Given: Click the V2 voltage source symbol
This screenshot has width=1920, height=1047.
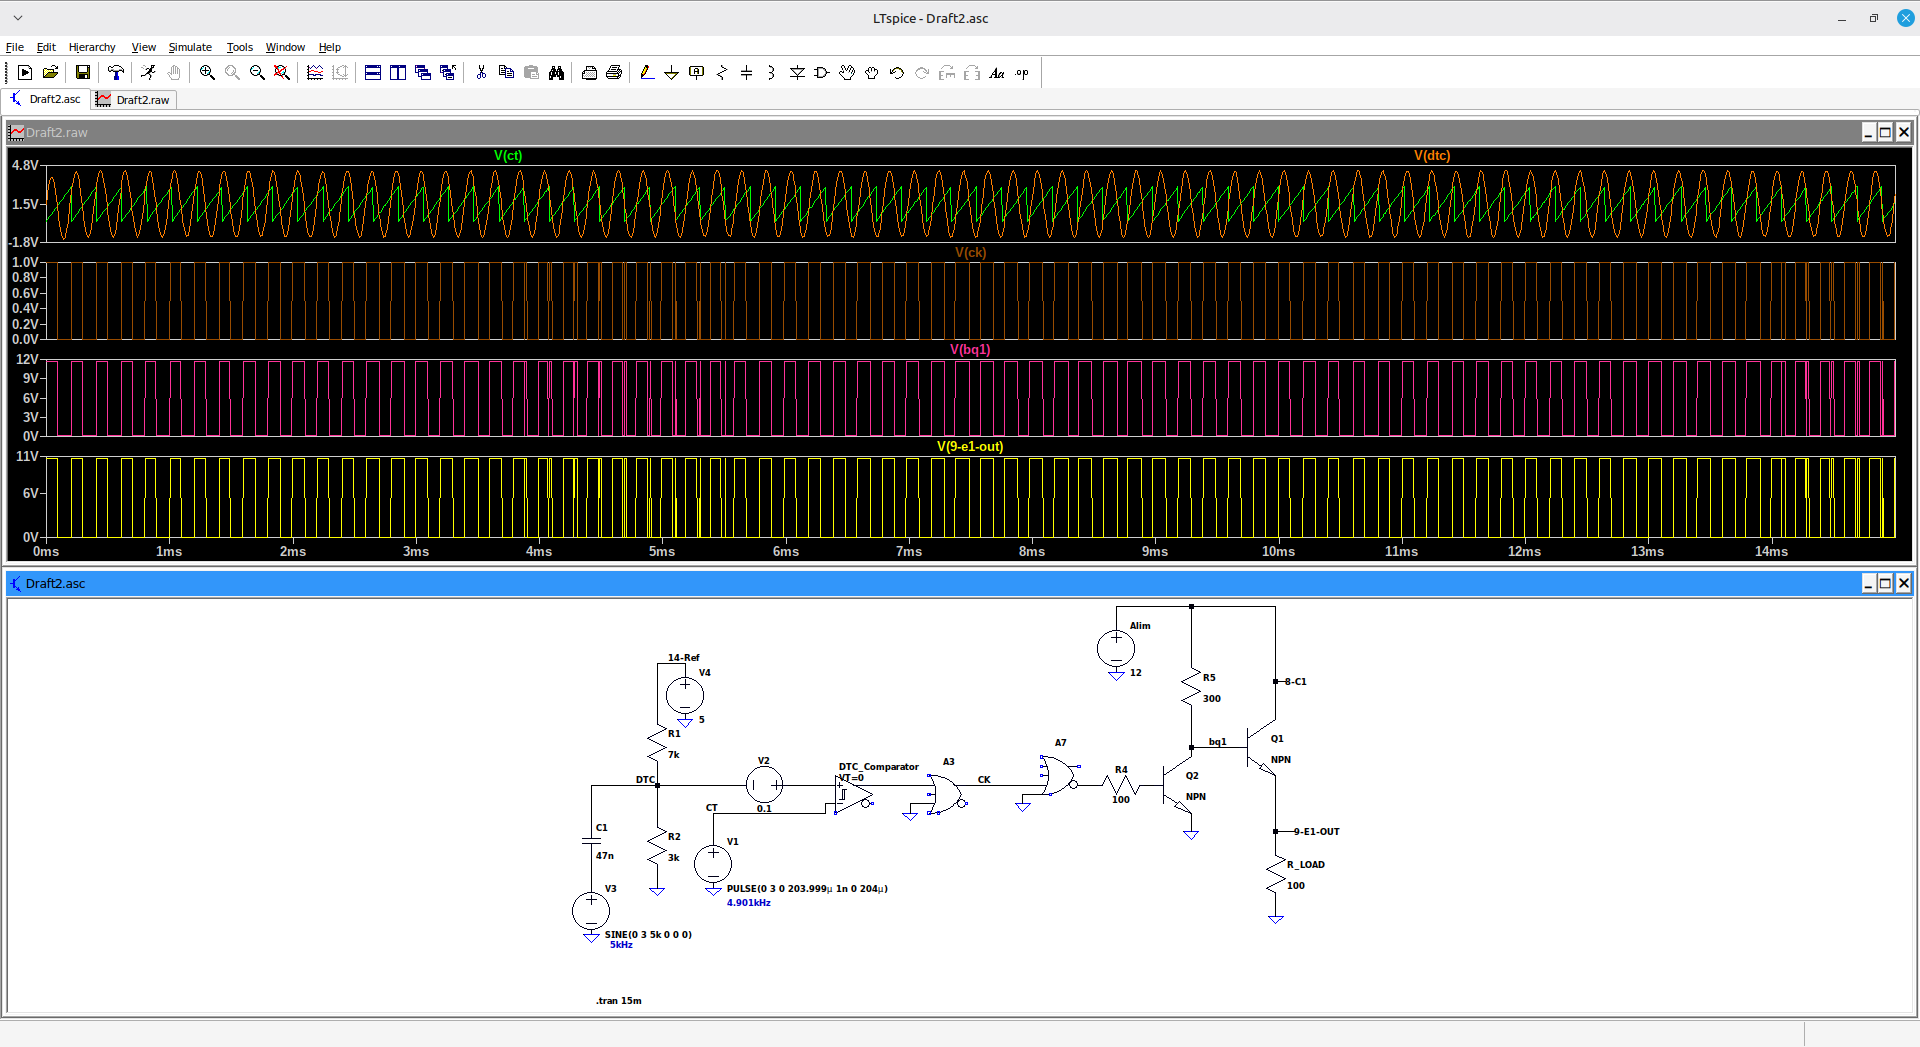Looking at the screenshot, I should tap(764, 785).
